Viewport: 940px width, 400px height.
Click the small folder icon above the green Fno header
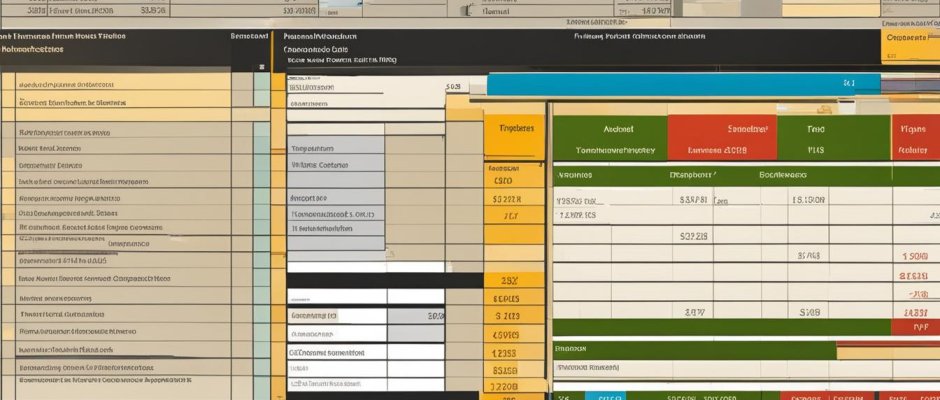point(825,108)
